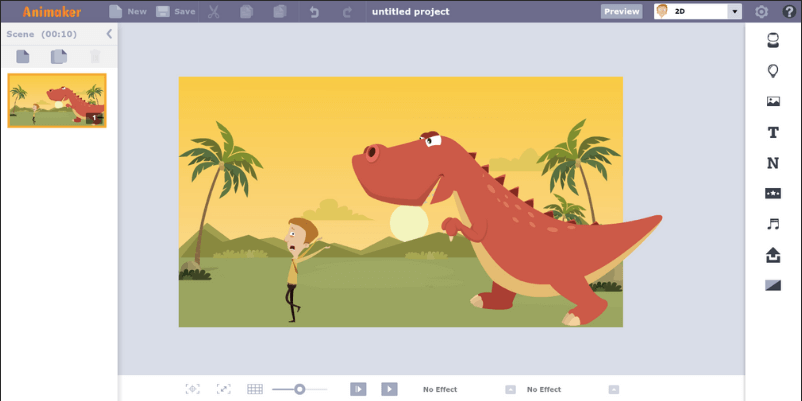This screenshot has height=401, width=802.
Task: Collapse the Scene panel
Action: (x=109, y=34)
